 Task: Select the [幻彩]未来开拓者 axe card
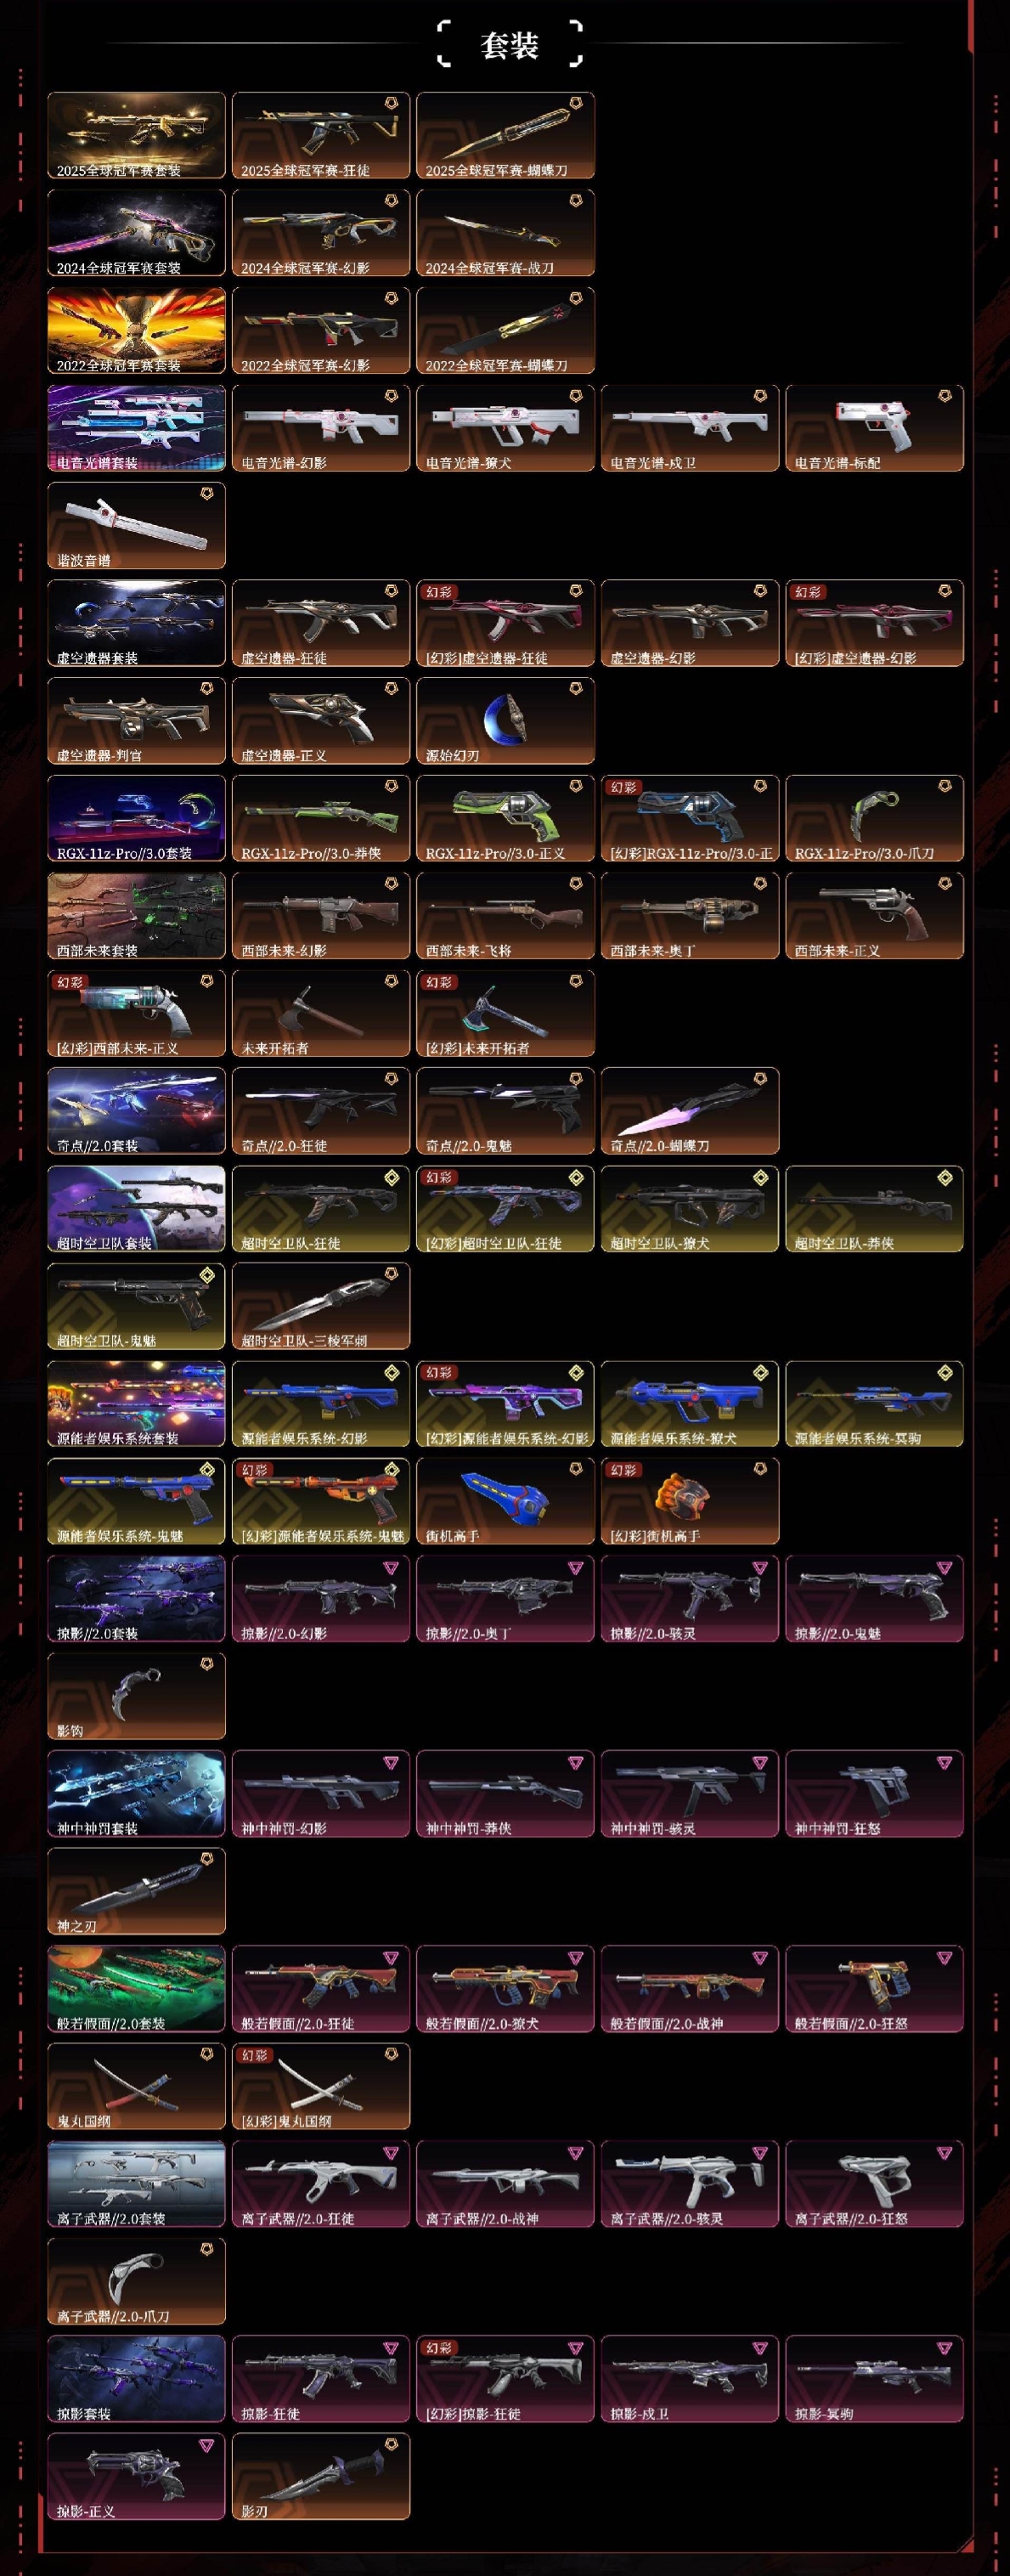[505, 1013]
